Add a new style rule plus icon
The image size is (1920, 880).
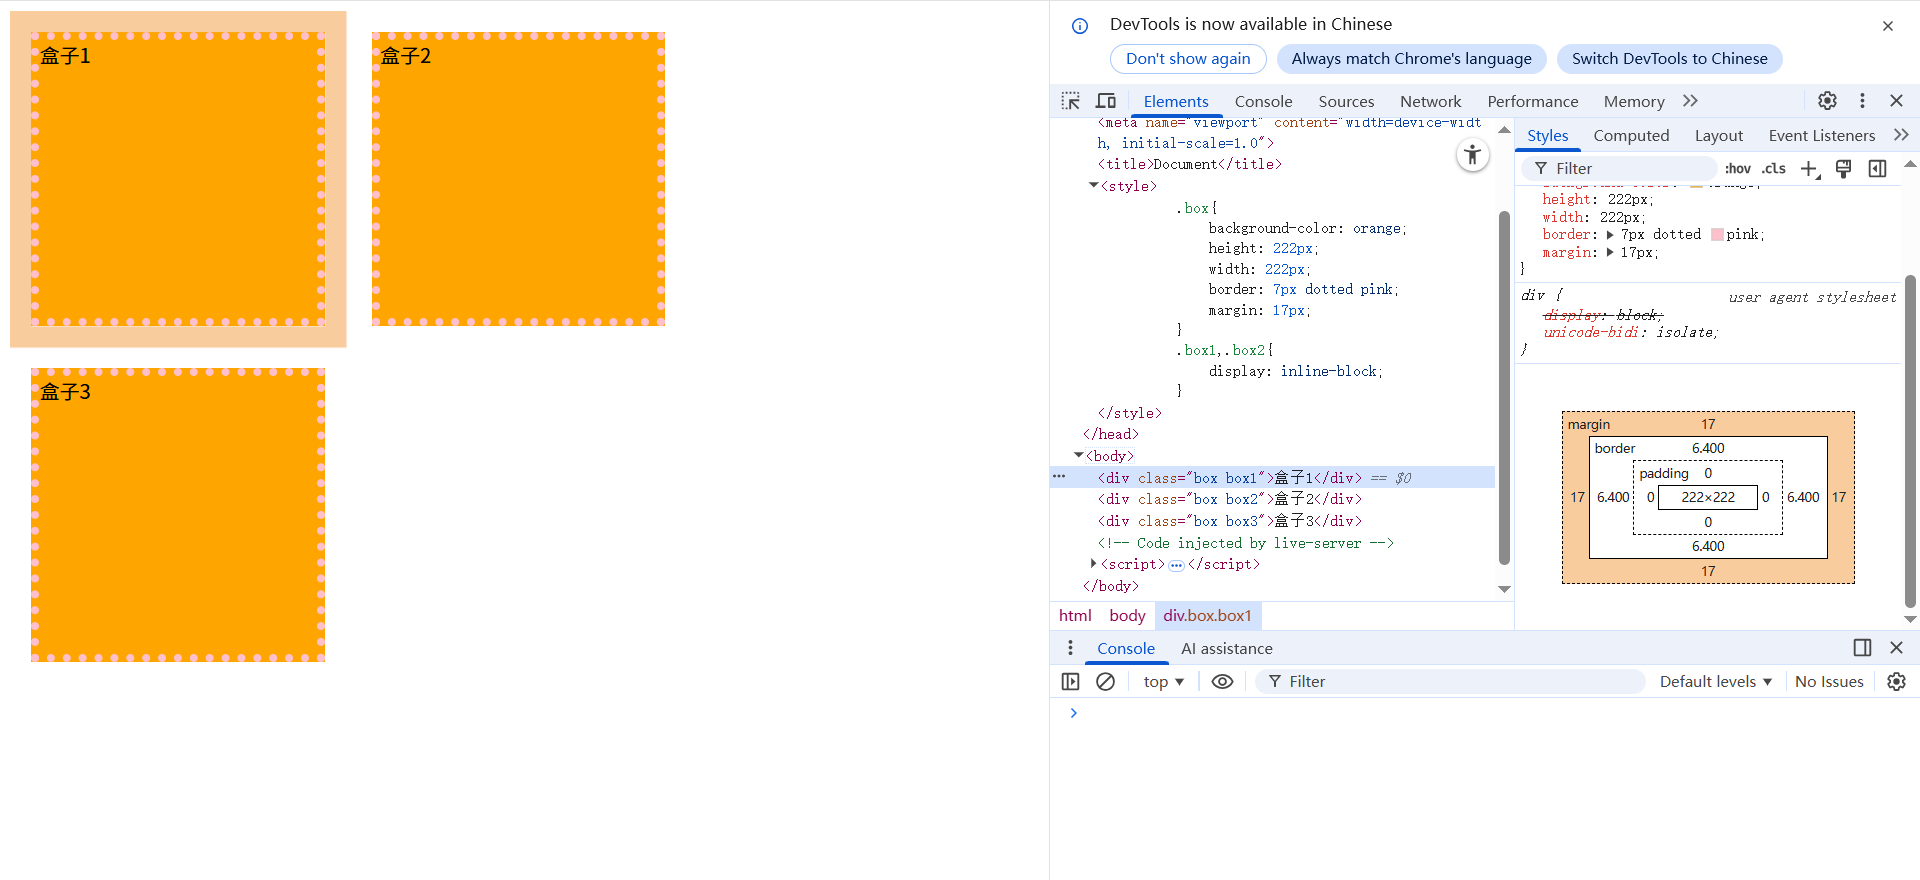pyautogui.click(x=1810, y=169)
